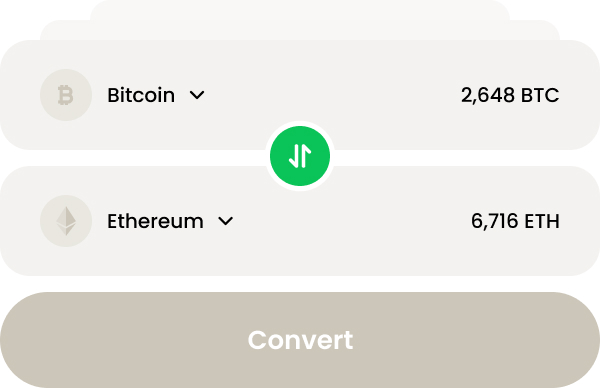Click the Ethereum diamond logo icon

(x=66, y=221)
